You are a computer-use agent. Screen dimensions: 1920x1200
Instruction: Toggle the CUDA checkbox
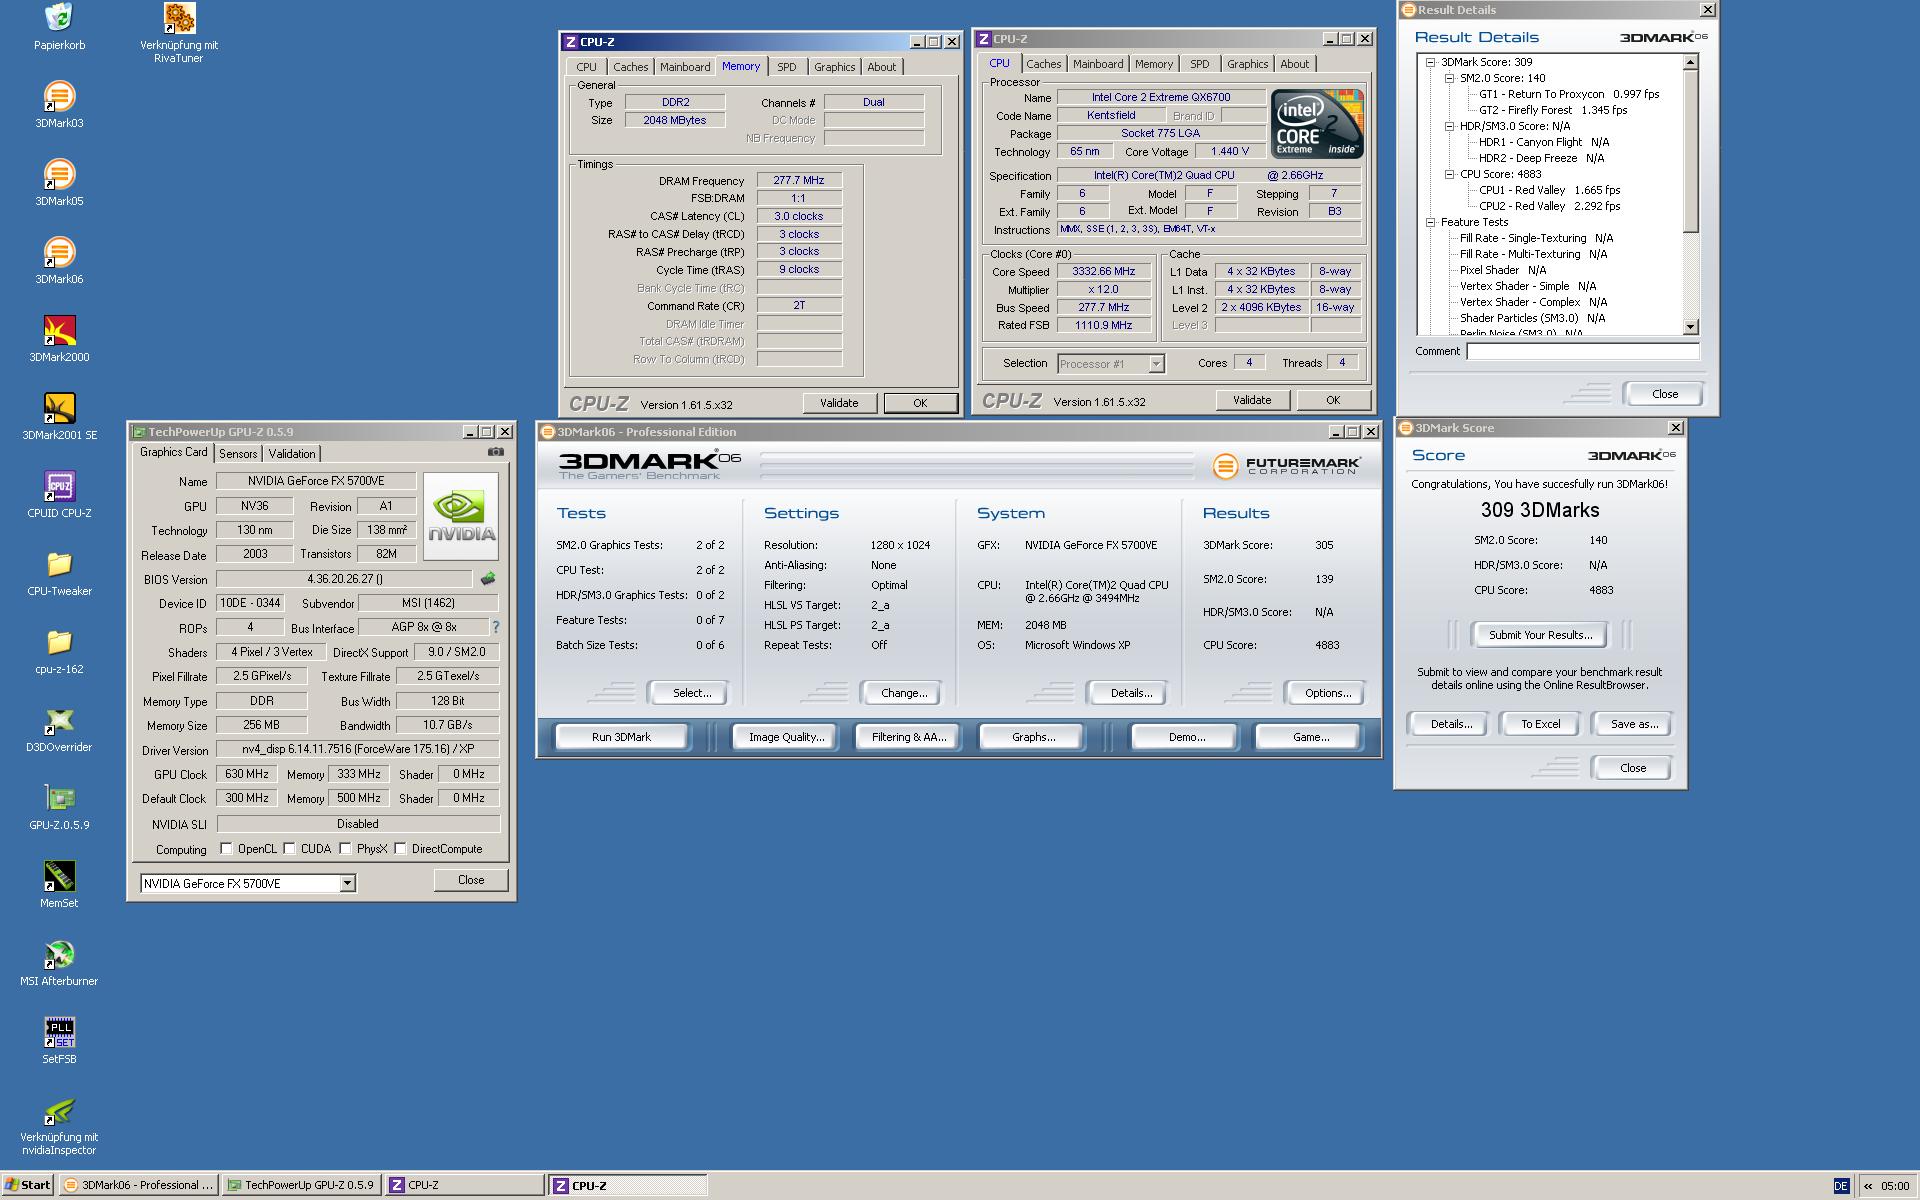[x=290, y=849]
